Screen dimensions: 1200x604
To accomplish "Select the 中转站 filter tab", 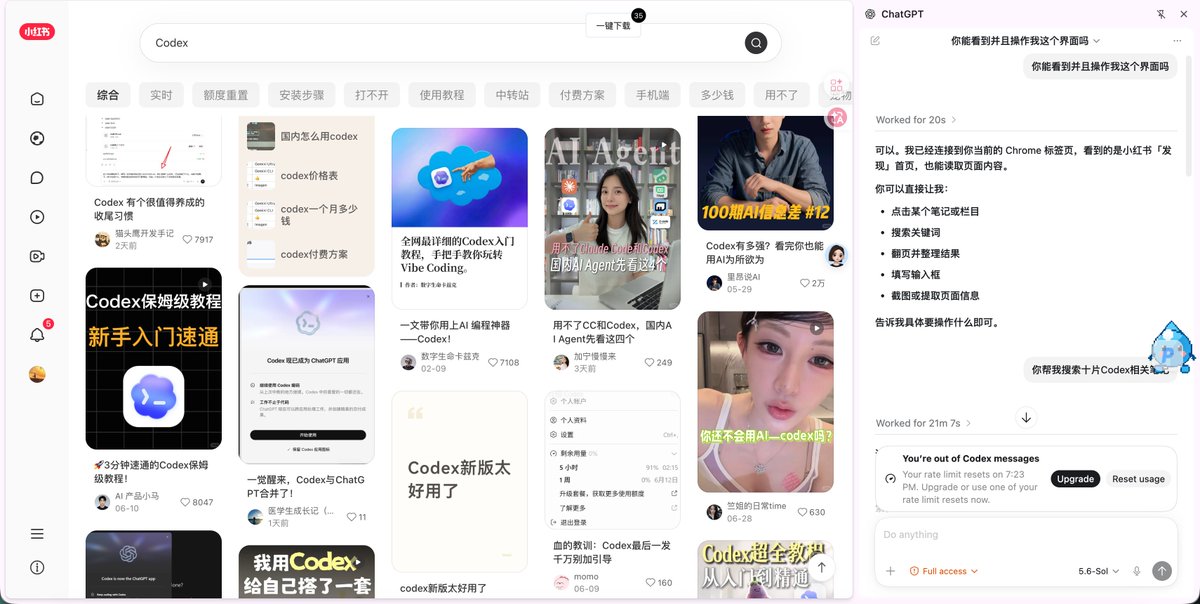I will [x=512, y=95].
